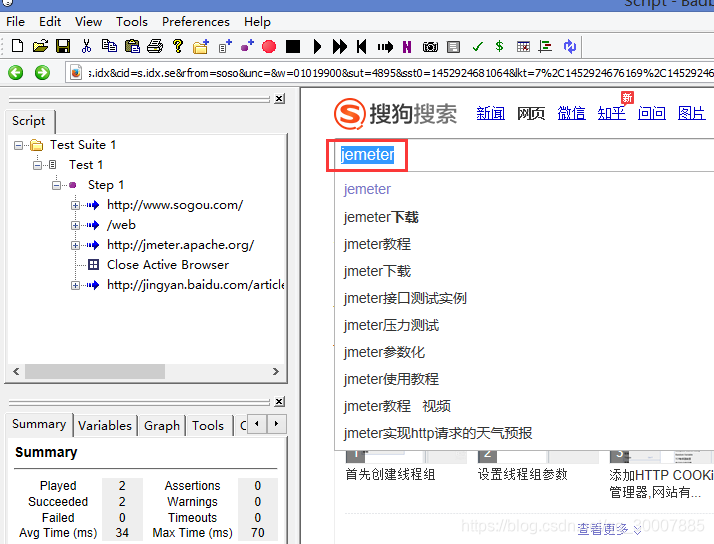Switch to the Graph tab

(162, 426)
